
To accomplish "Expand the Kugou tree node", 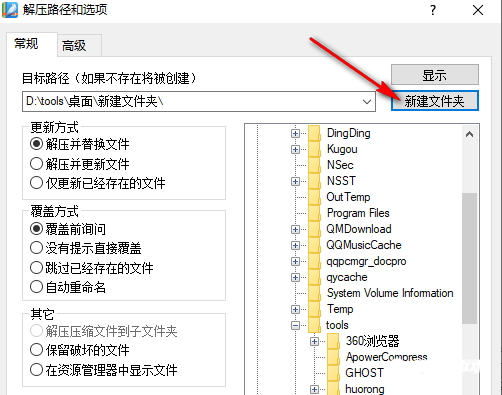I will pyautogui.click(x=295, y=149).
